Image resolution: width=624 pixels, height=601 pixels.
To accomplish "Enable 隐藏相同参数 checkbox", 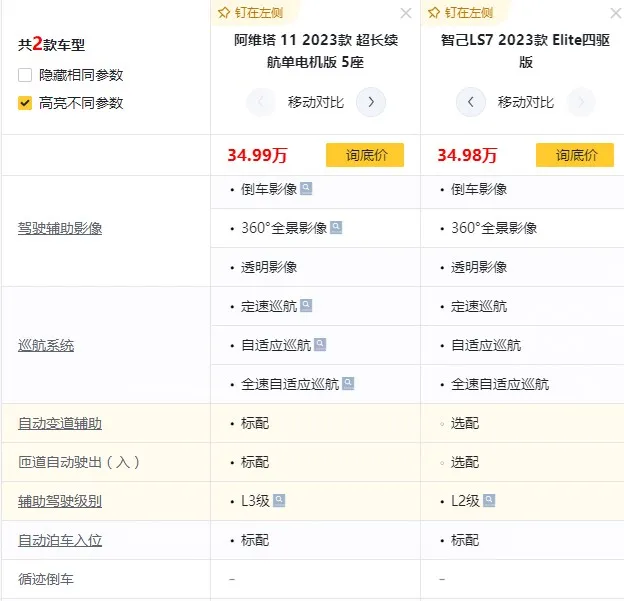I will click(x=25, y=75).
